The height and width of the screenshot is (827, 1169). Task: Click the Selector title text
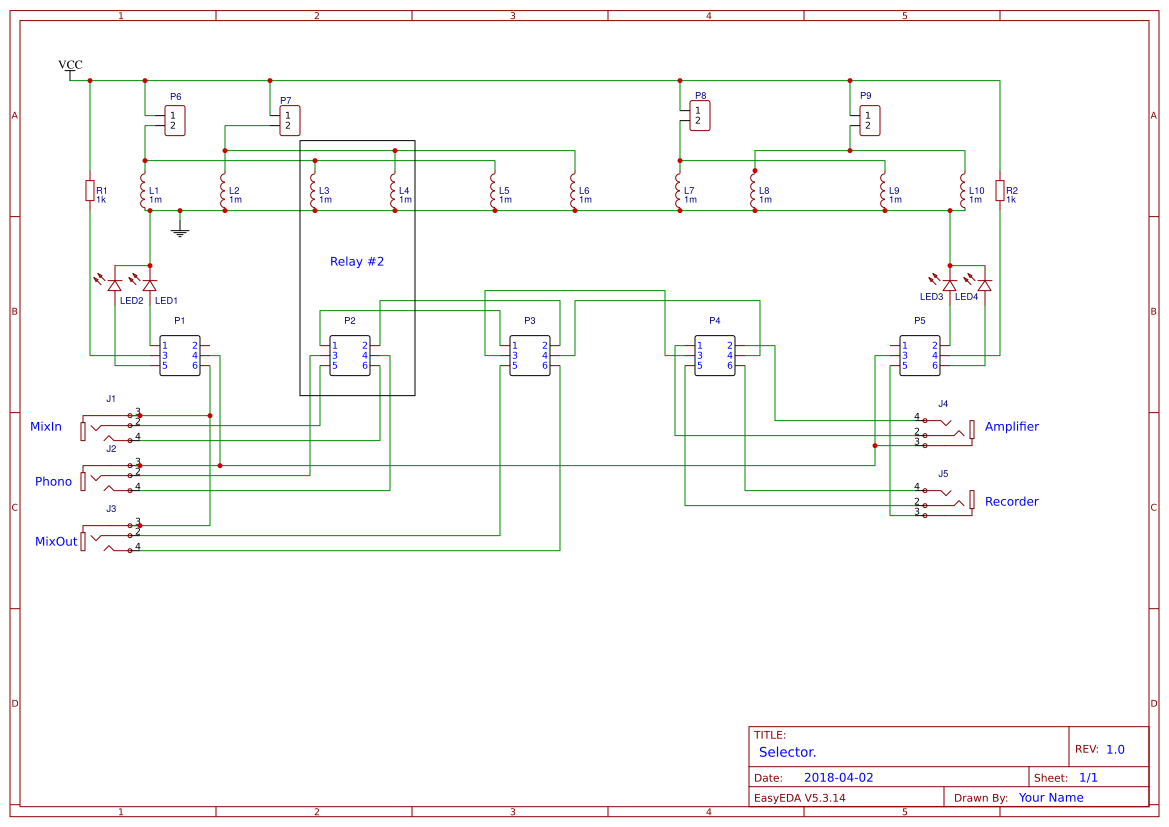click(x=787, y=752)
